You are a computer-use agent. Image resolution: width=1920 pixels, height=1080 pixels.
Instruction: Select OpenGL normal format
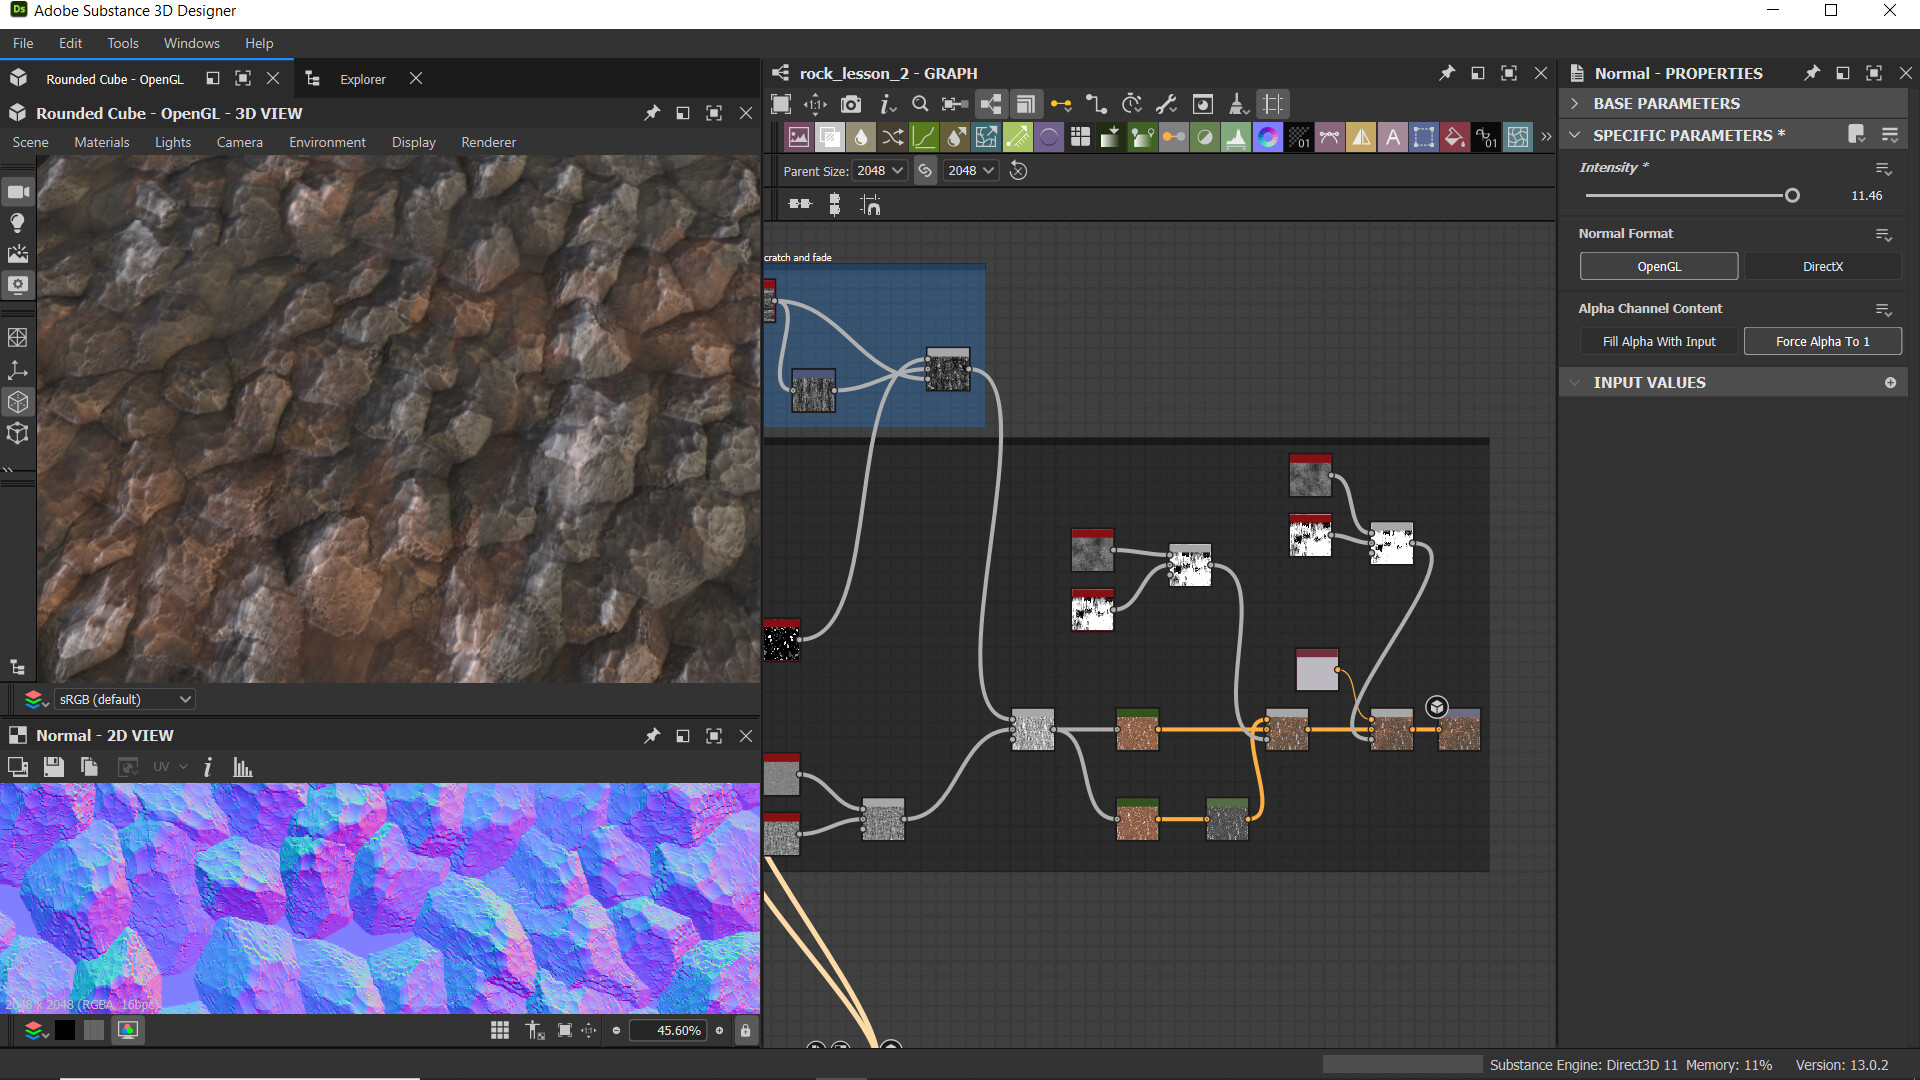[x=1659, y=267]
